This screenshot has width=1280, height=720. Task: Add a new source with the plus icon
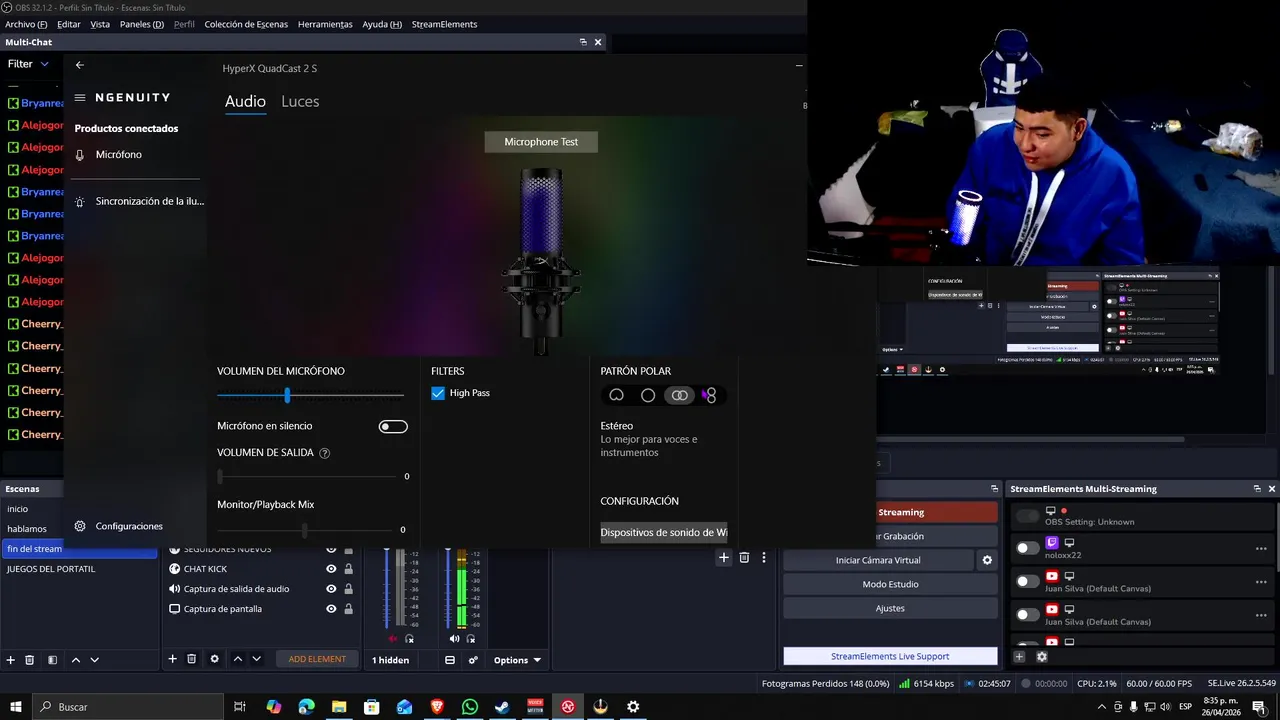(172, 659)
